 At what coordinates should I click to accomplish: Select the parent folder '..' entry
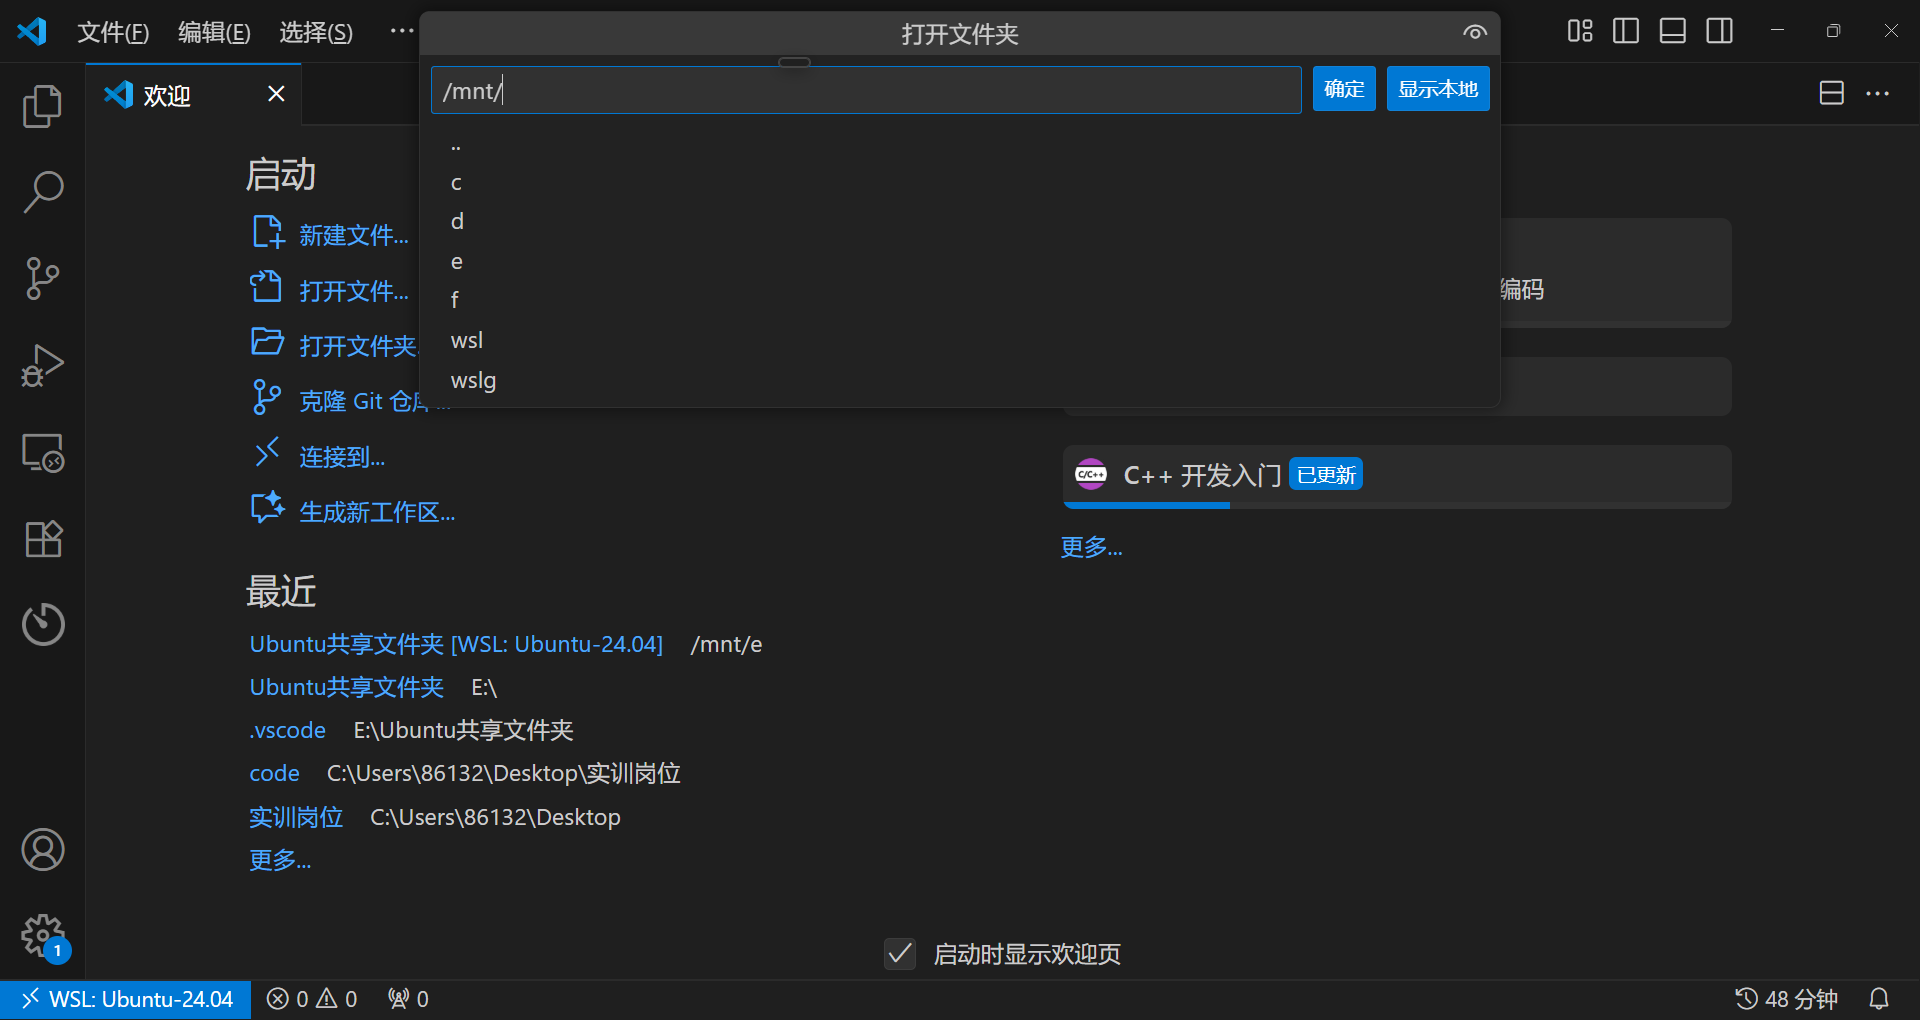959,146
